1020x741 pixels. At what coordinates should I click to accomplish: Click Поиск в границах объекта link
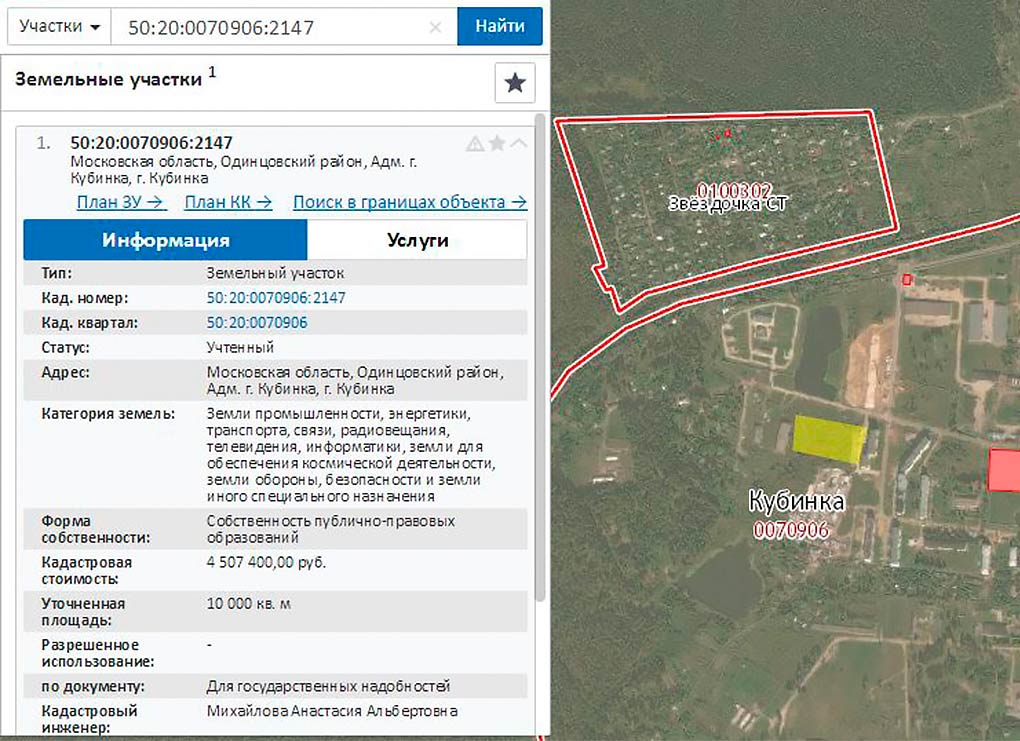click(x=410, y=202)
